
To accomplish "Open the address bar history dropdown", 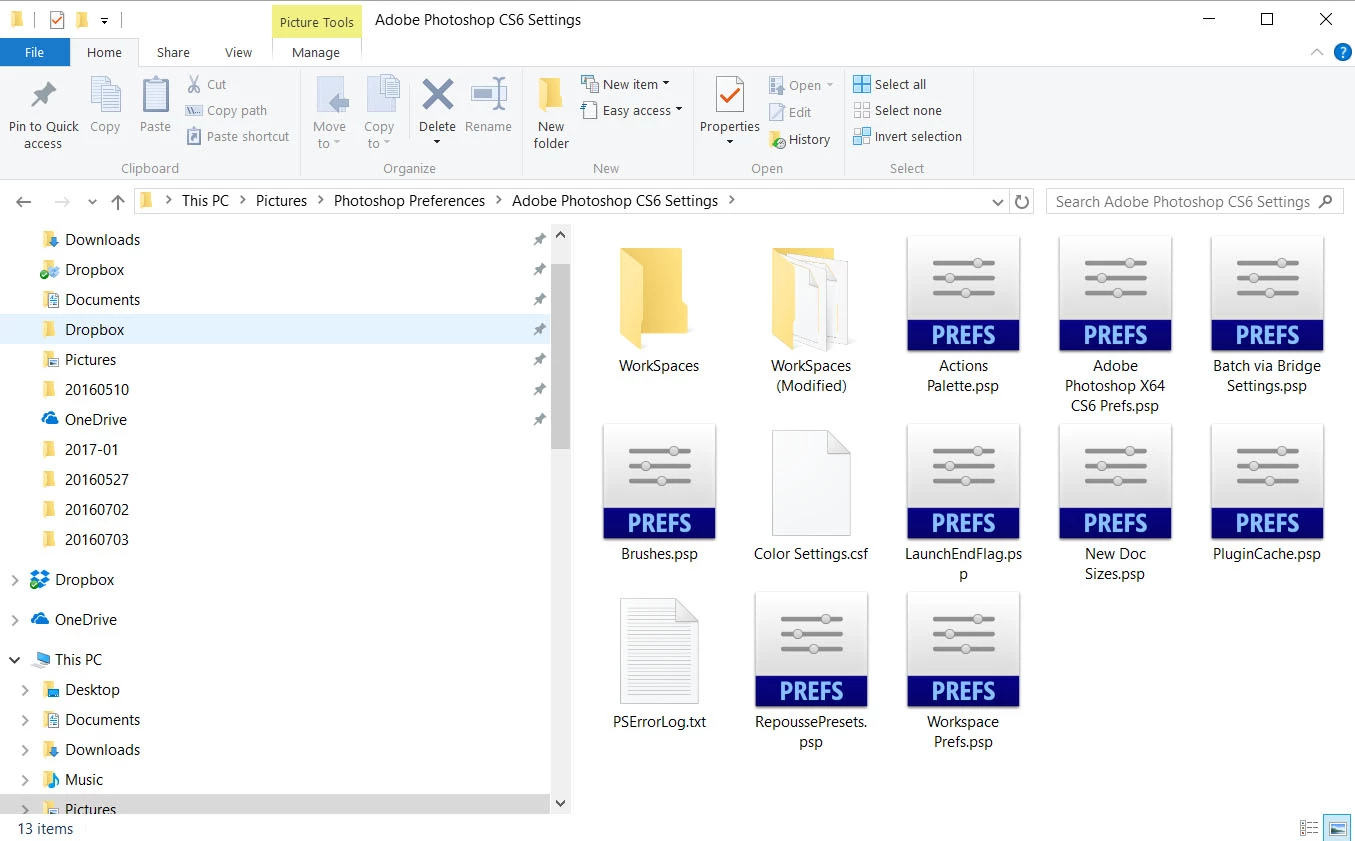I will pyautogui.click(x=997, y=202).
